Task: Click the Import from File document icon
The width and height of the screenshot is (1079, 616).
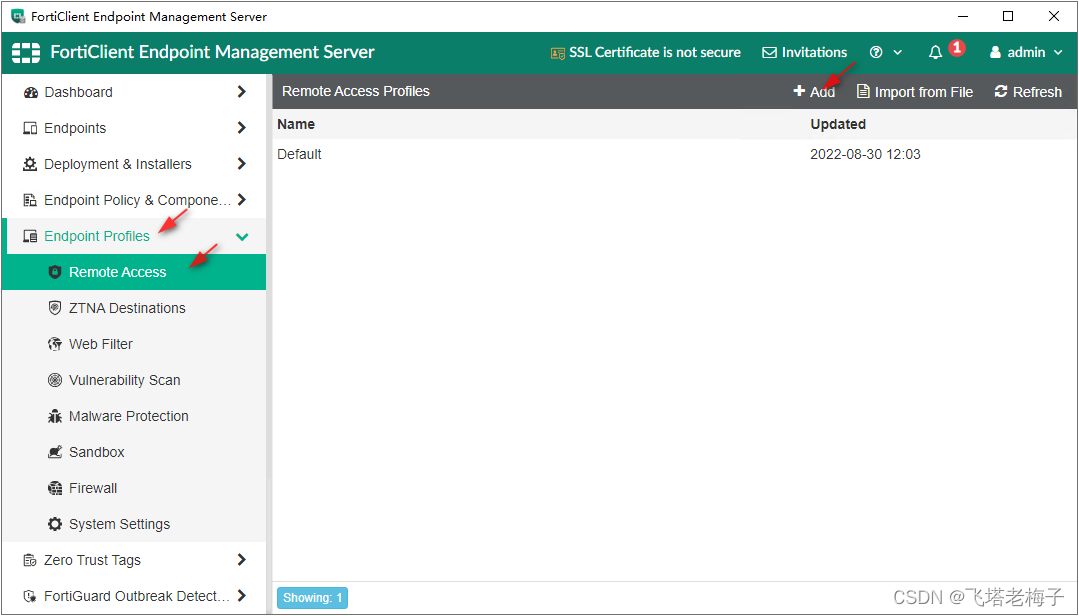Action: pos(863,91)
